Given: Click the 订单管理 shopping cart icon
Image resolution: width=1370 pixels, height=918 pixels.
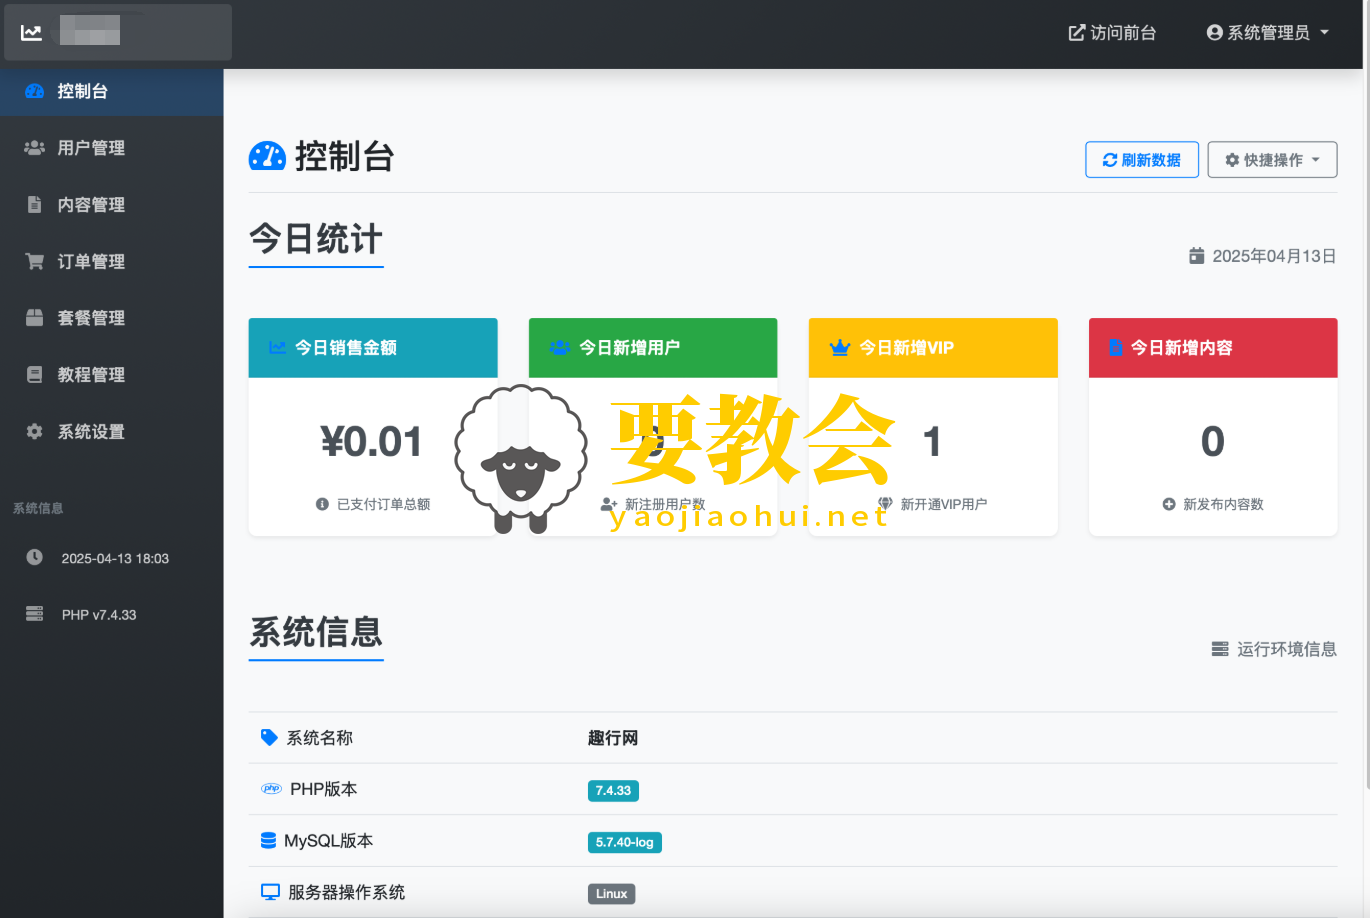Looking at the screenshot, I should pos(34,261).
